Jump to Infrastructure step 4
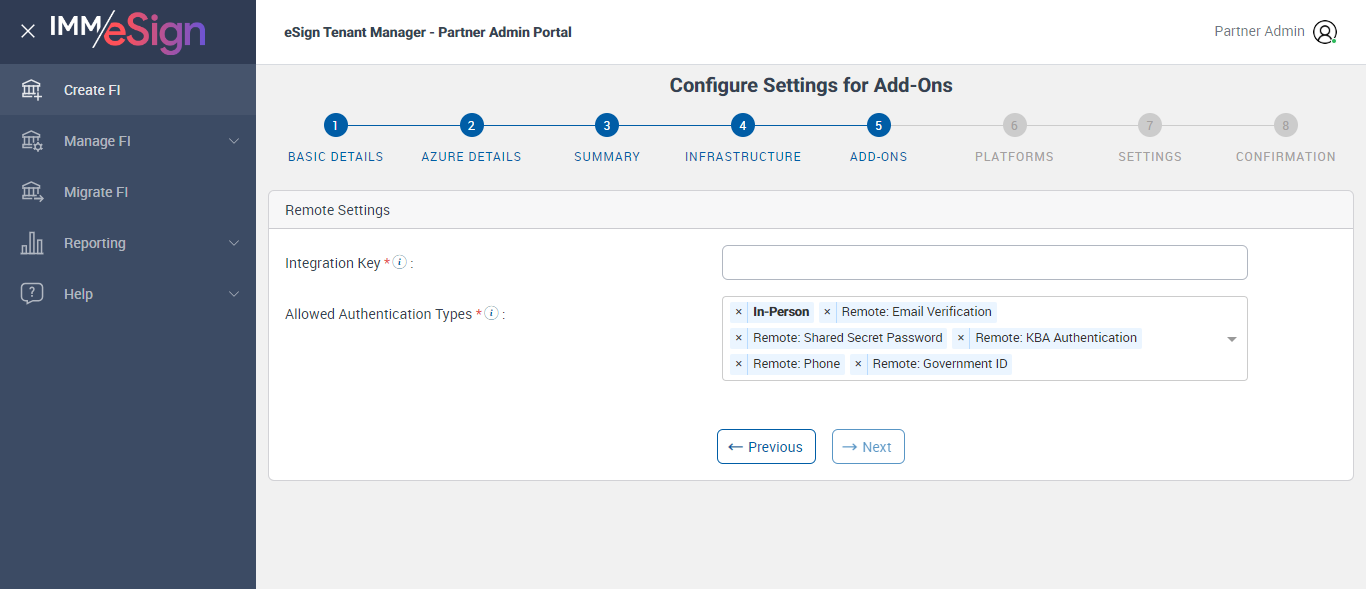 point(742,126)
